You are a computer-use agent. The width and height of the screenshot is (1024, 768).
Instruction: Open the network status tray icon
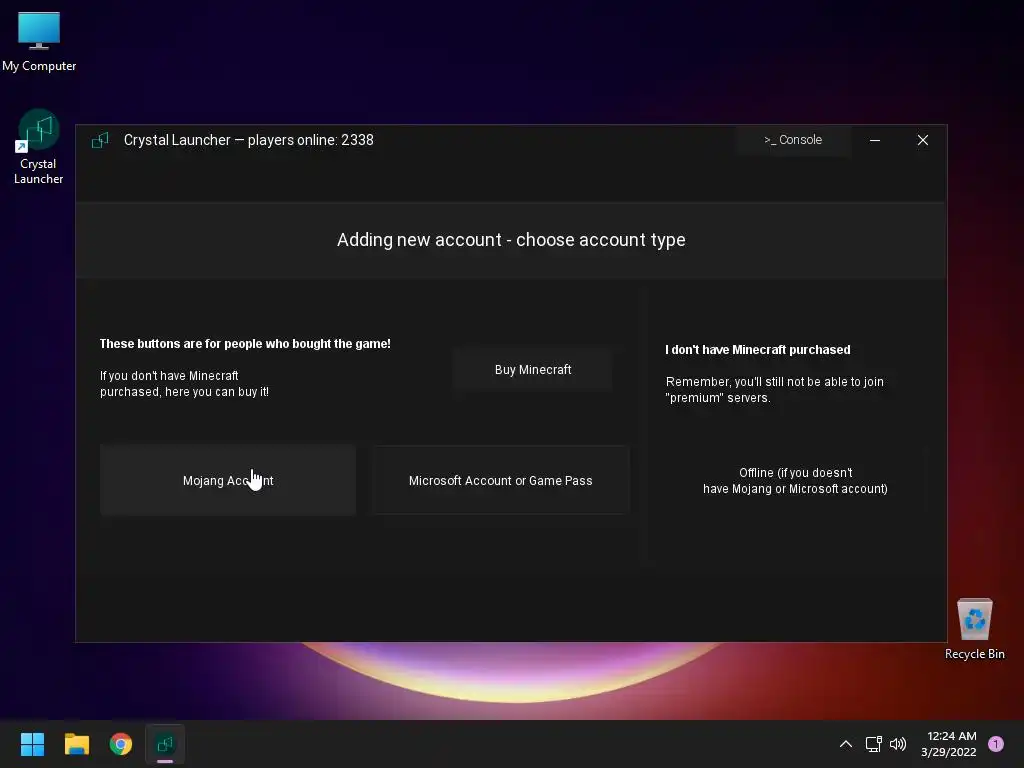click(873, 744)
